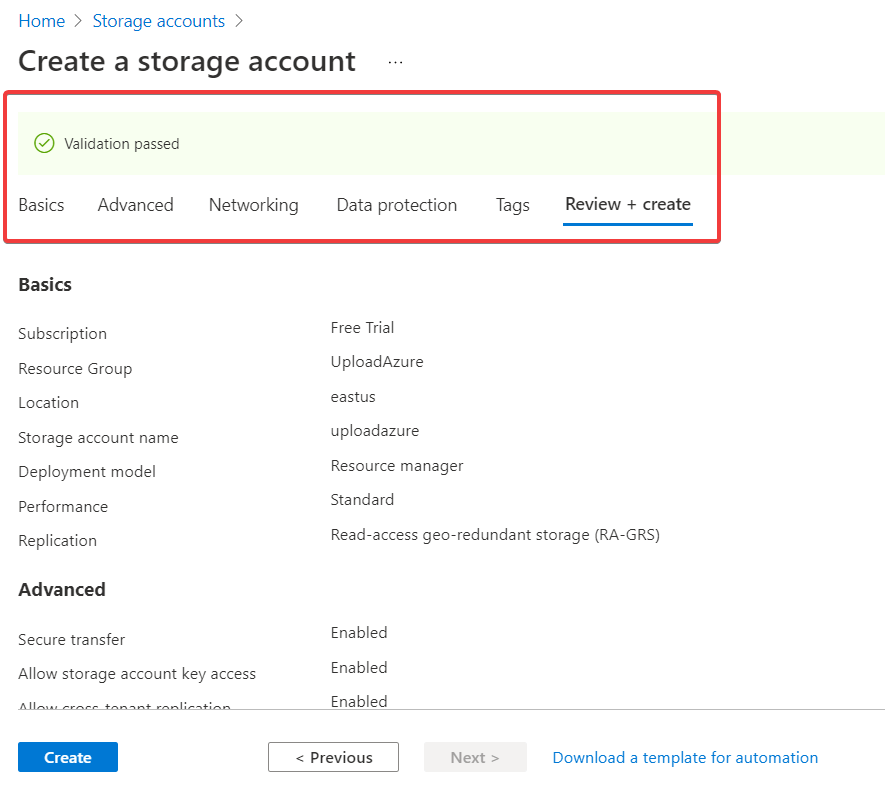Open the ellipsis more options menu
This screenshot has height=807, width=885.
point(395,62)
